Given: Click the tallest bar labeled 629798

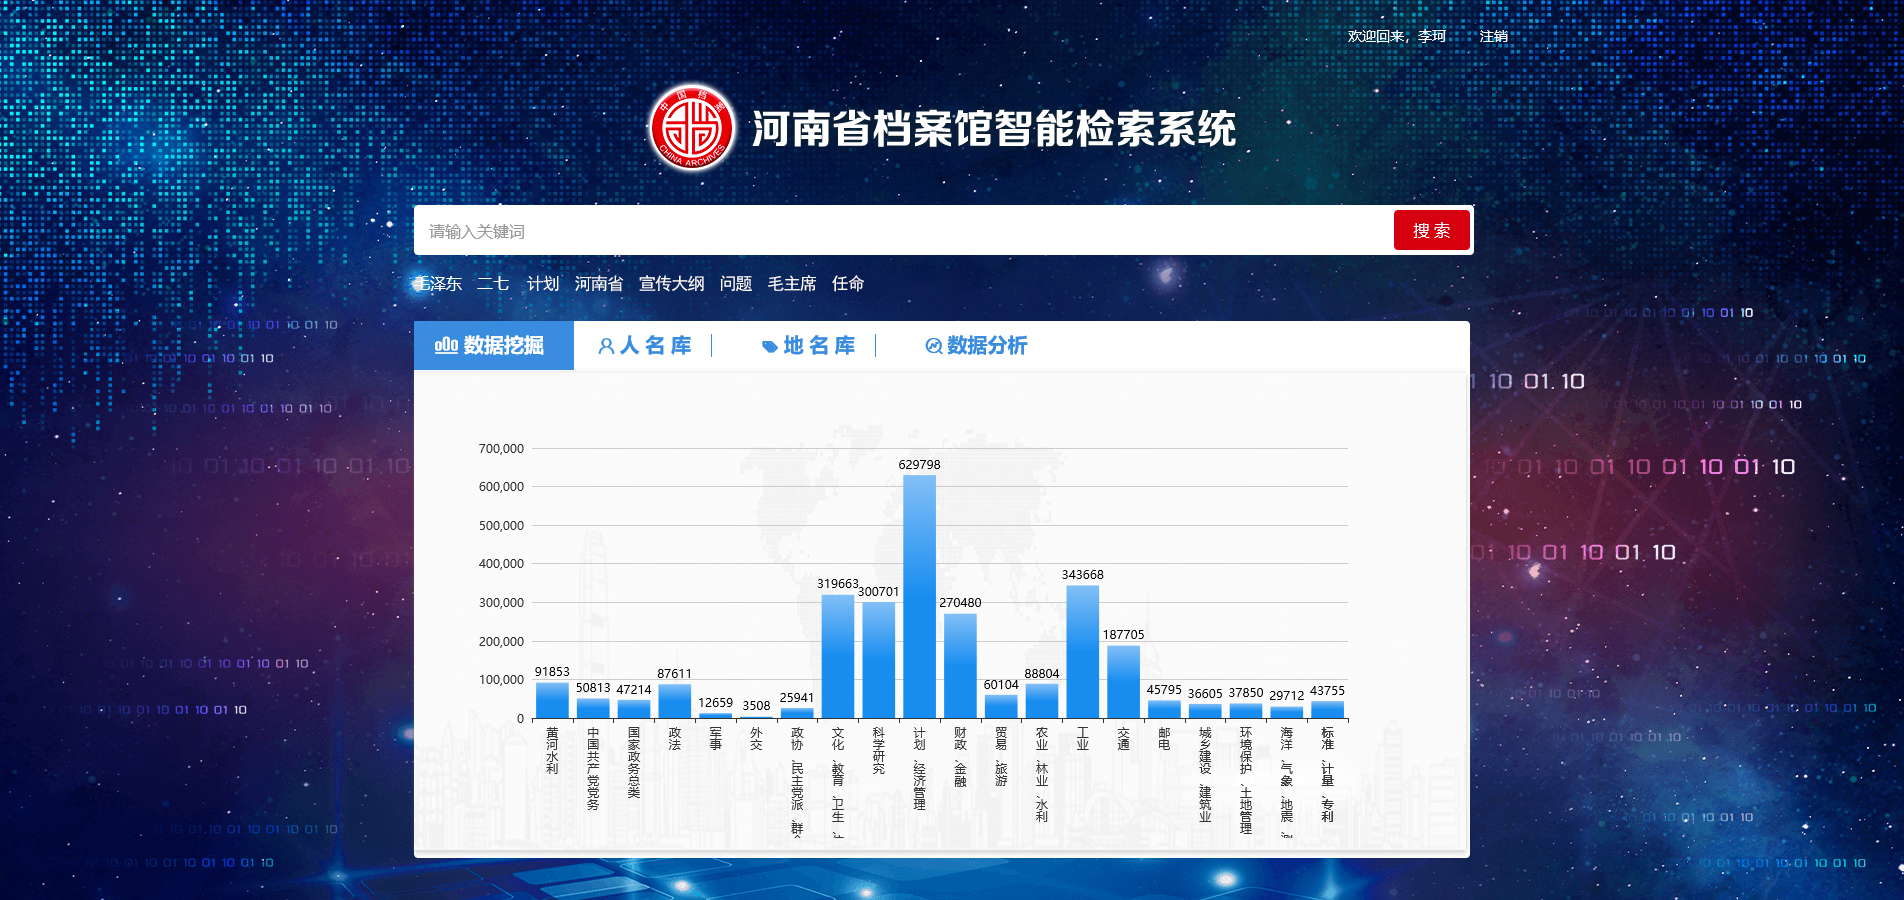Looking at the screenshot, I should 919,596.
